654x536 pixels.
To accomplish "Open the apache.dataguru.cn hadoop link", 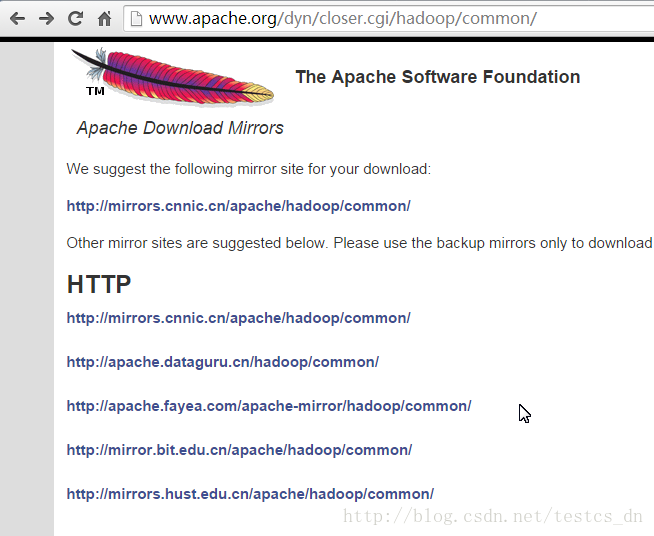I will coord(223,362).
